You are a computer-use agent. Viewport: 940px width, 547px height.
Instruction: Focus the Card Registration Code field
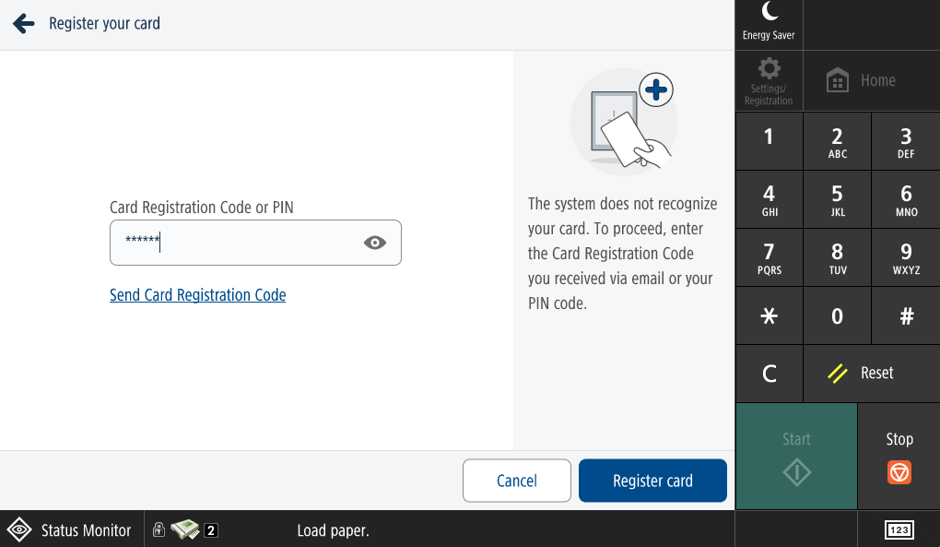pyautogui.click(x=255, y=242)
